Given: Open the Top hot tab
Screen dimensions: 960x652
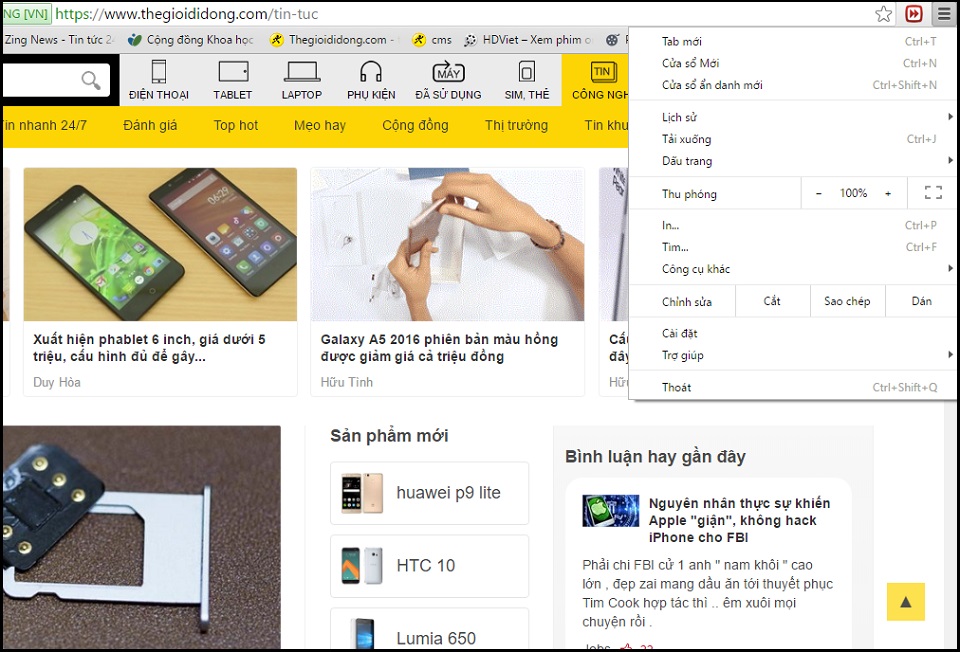Looking at the screenshot, I should [x=236, y=126].
